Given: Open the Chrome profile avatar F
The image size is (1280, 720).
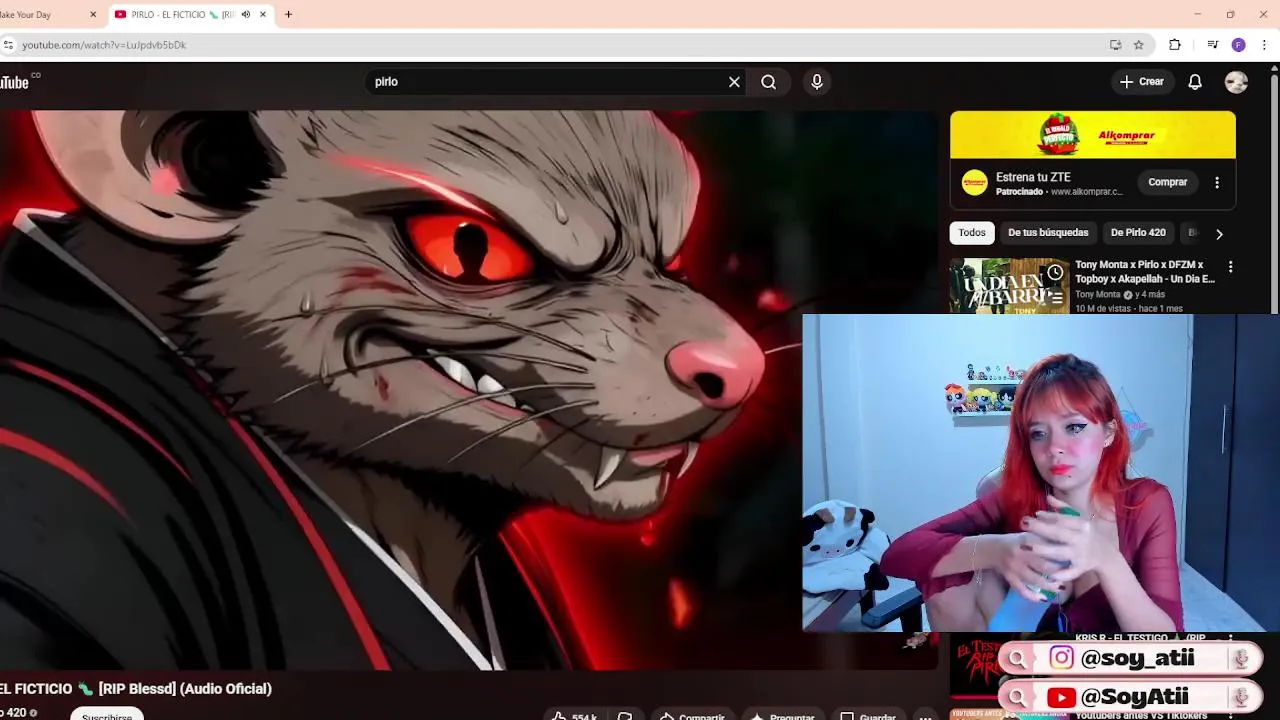Looking at the screenshot, I should [x=1238, y=45].
